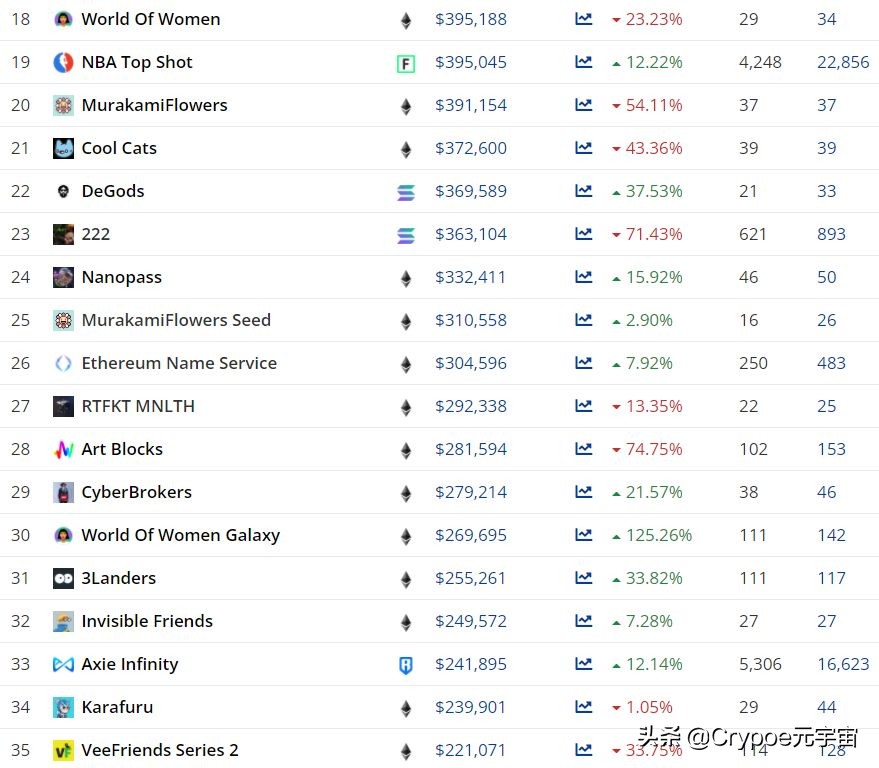This screenshot has height=768, width=879.
Task: Open the NBA Top Shot collection link
Action: [x=137, y=62]
